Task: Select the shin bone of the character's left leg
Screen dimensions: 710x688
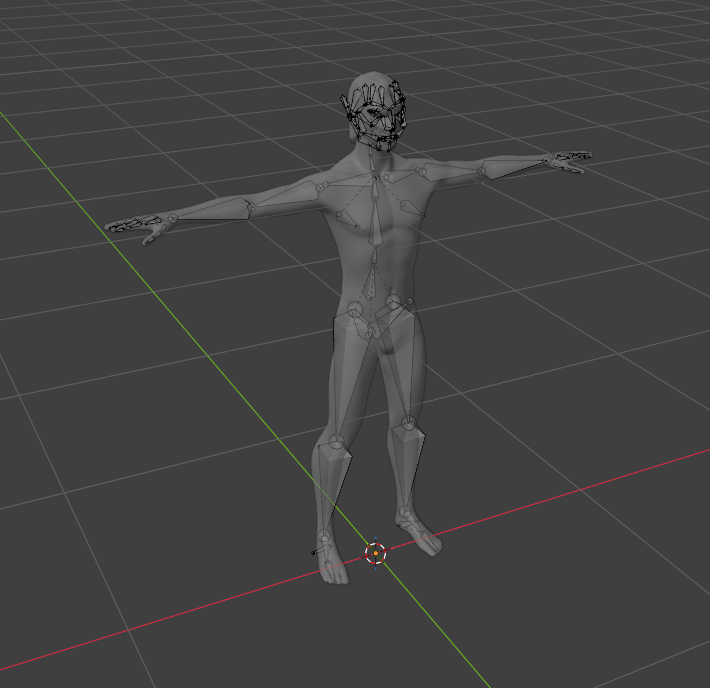Action: point(408,468)
